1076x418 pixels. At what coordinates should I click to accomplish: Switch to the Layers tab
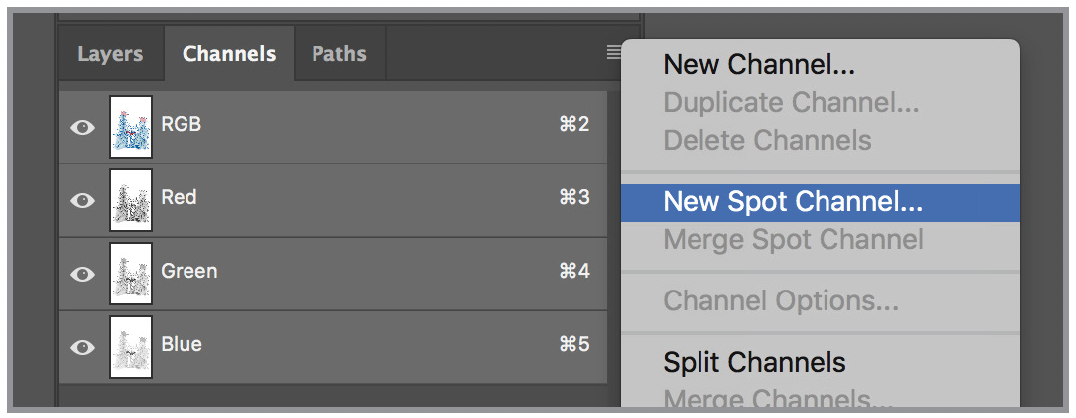tap(110, 54)
